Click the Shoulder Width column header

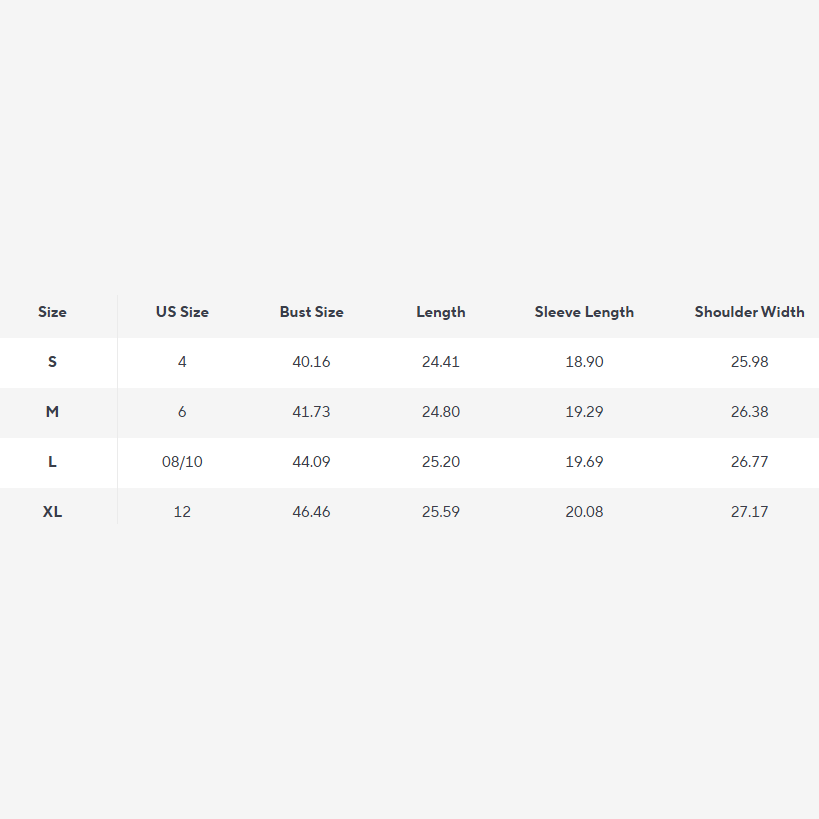749,312
